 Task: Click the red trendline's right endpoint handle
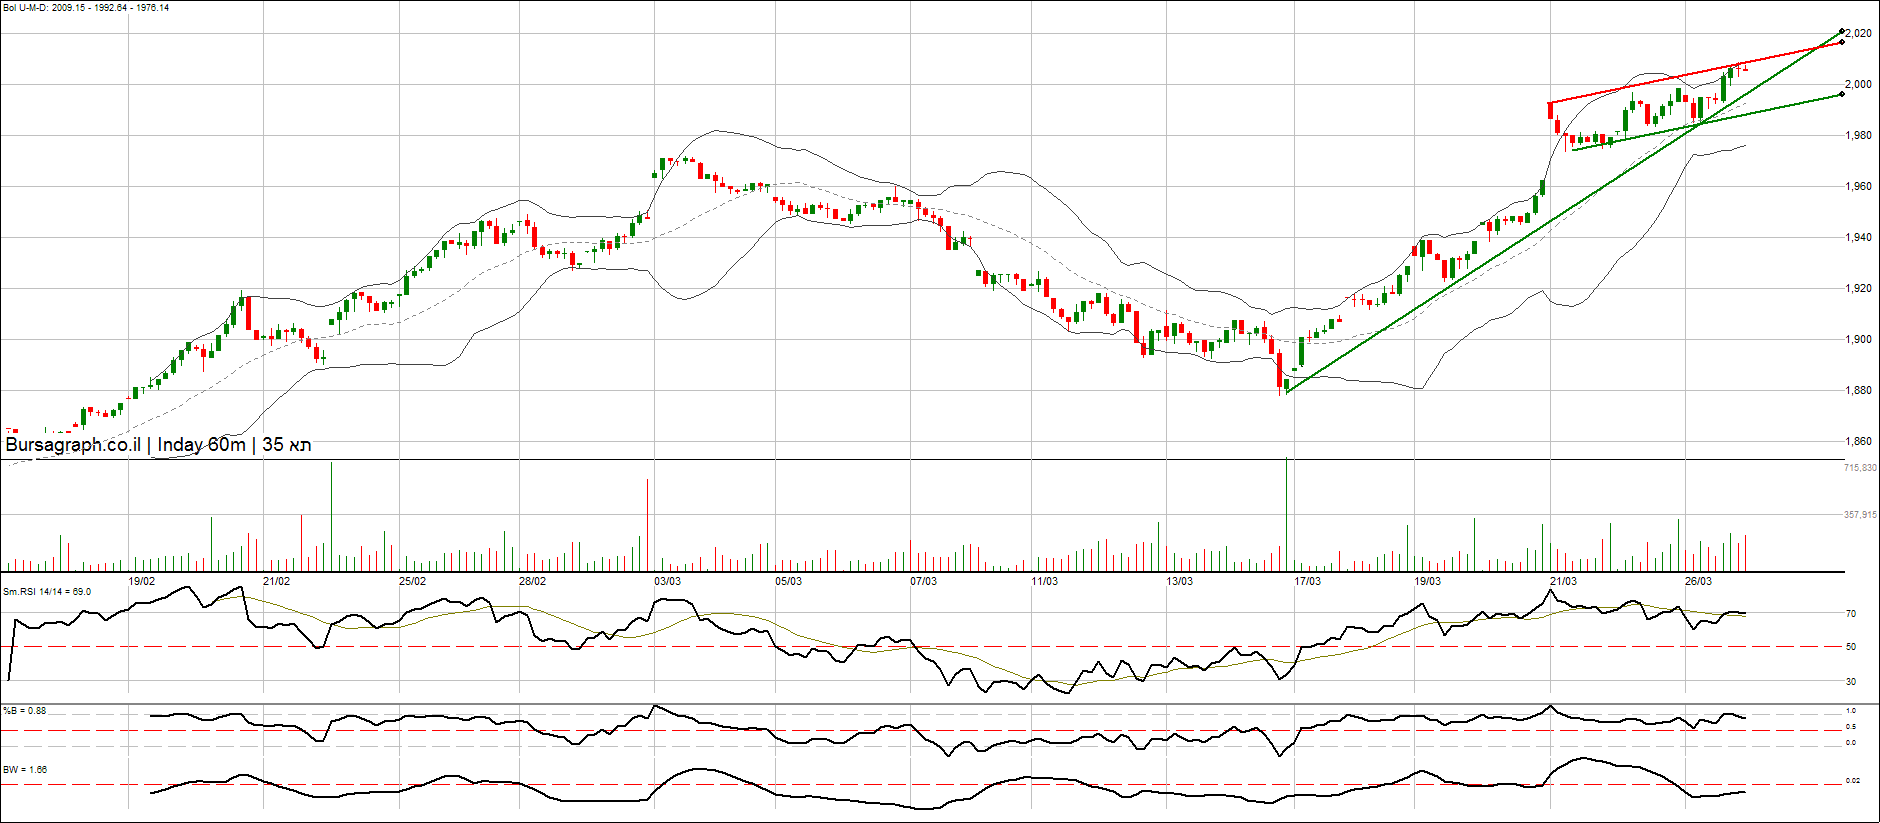(x=1842, y=42)
